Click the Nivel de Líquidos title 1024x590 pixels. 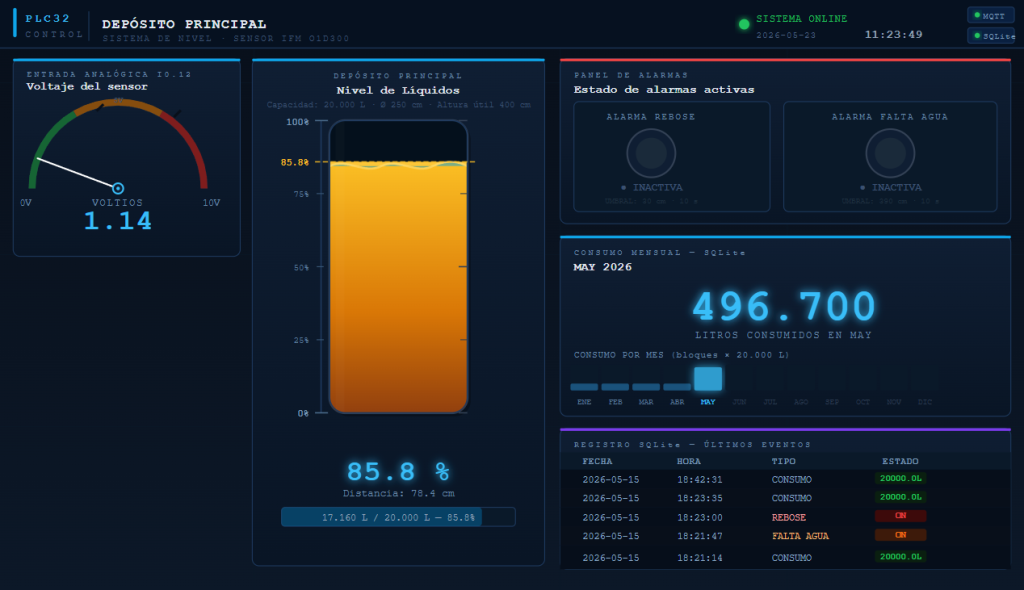coord(398,90)
